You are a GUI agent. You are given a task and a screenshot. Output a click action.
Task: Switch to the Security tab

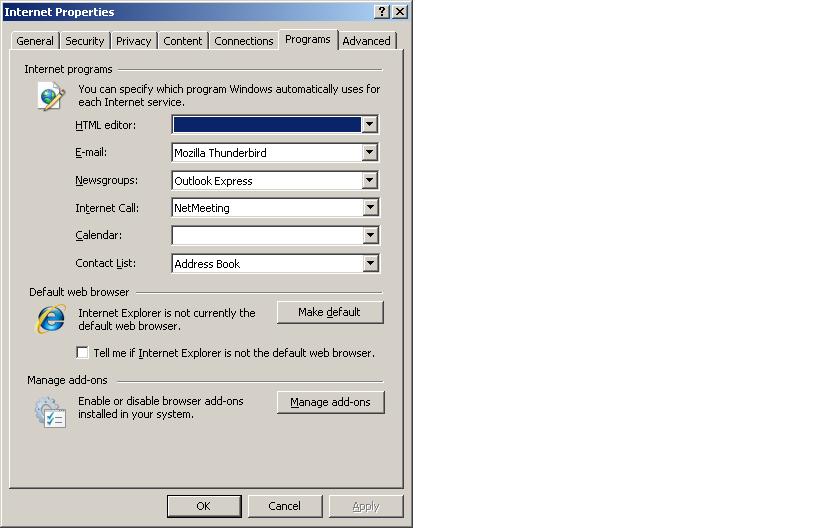(x=85, y=41)
